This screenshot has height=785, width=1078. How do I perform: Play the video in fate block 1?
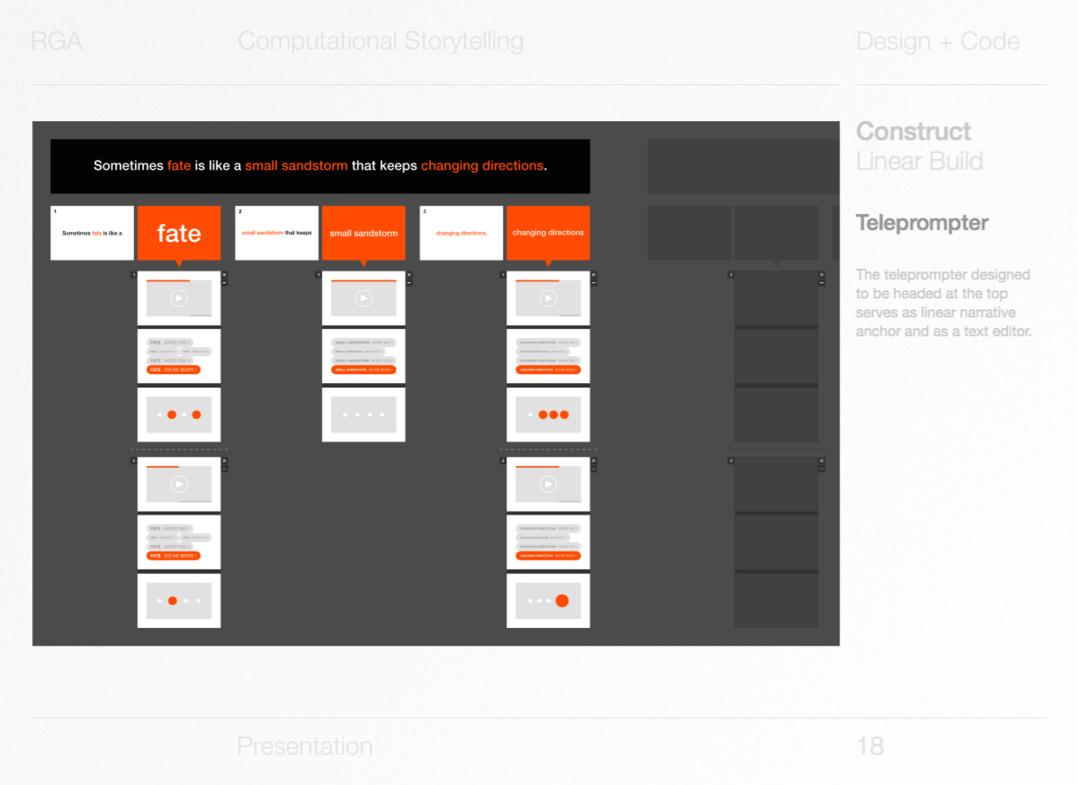coord(179,298)
